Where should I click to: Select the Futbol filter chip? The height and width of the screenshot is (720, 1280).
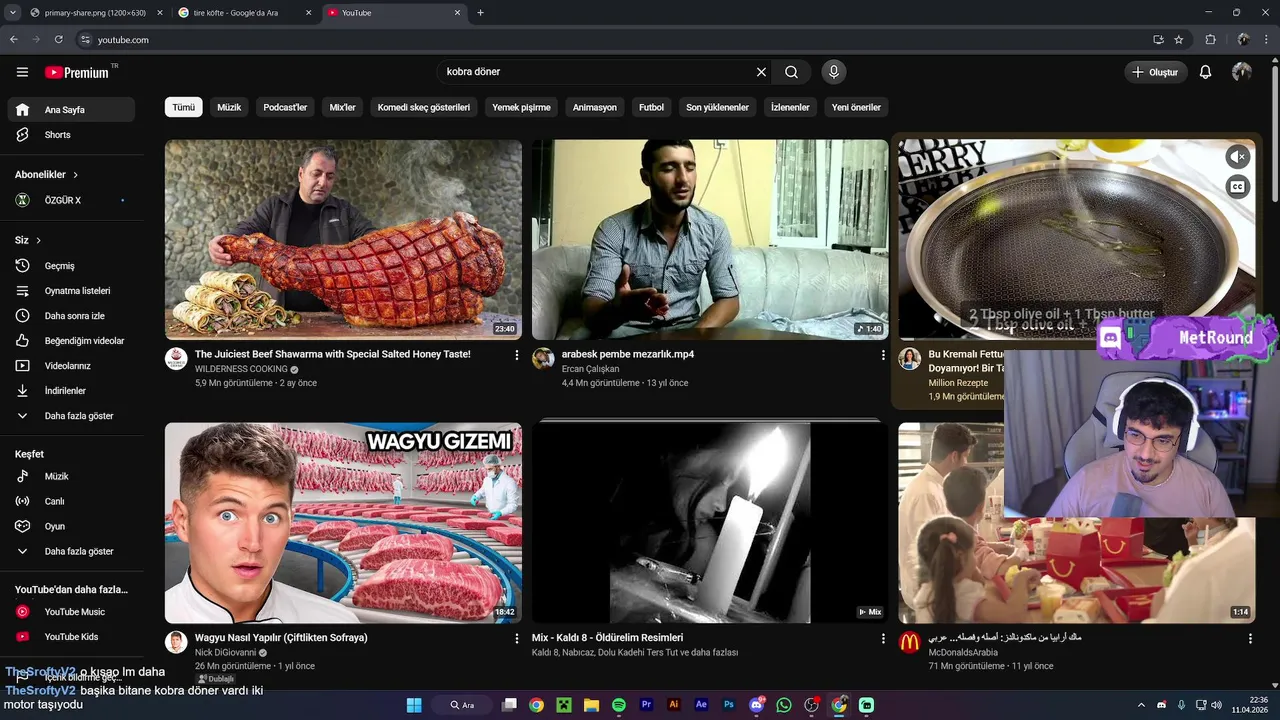pos(652,107)
